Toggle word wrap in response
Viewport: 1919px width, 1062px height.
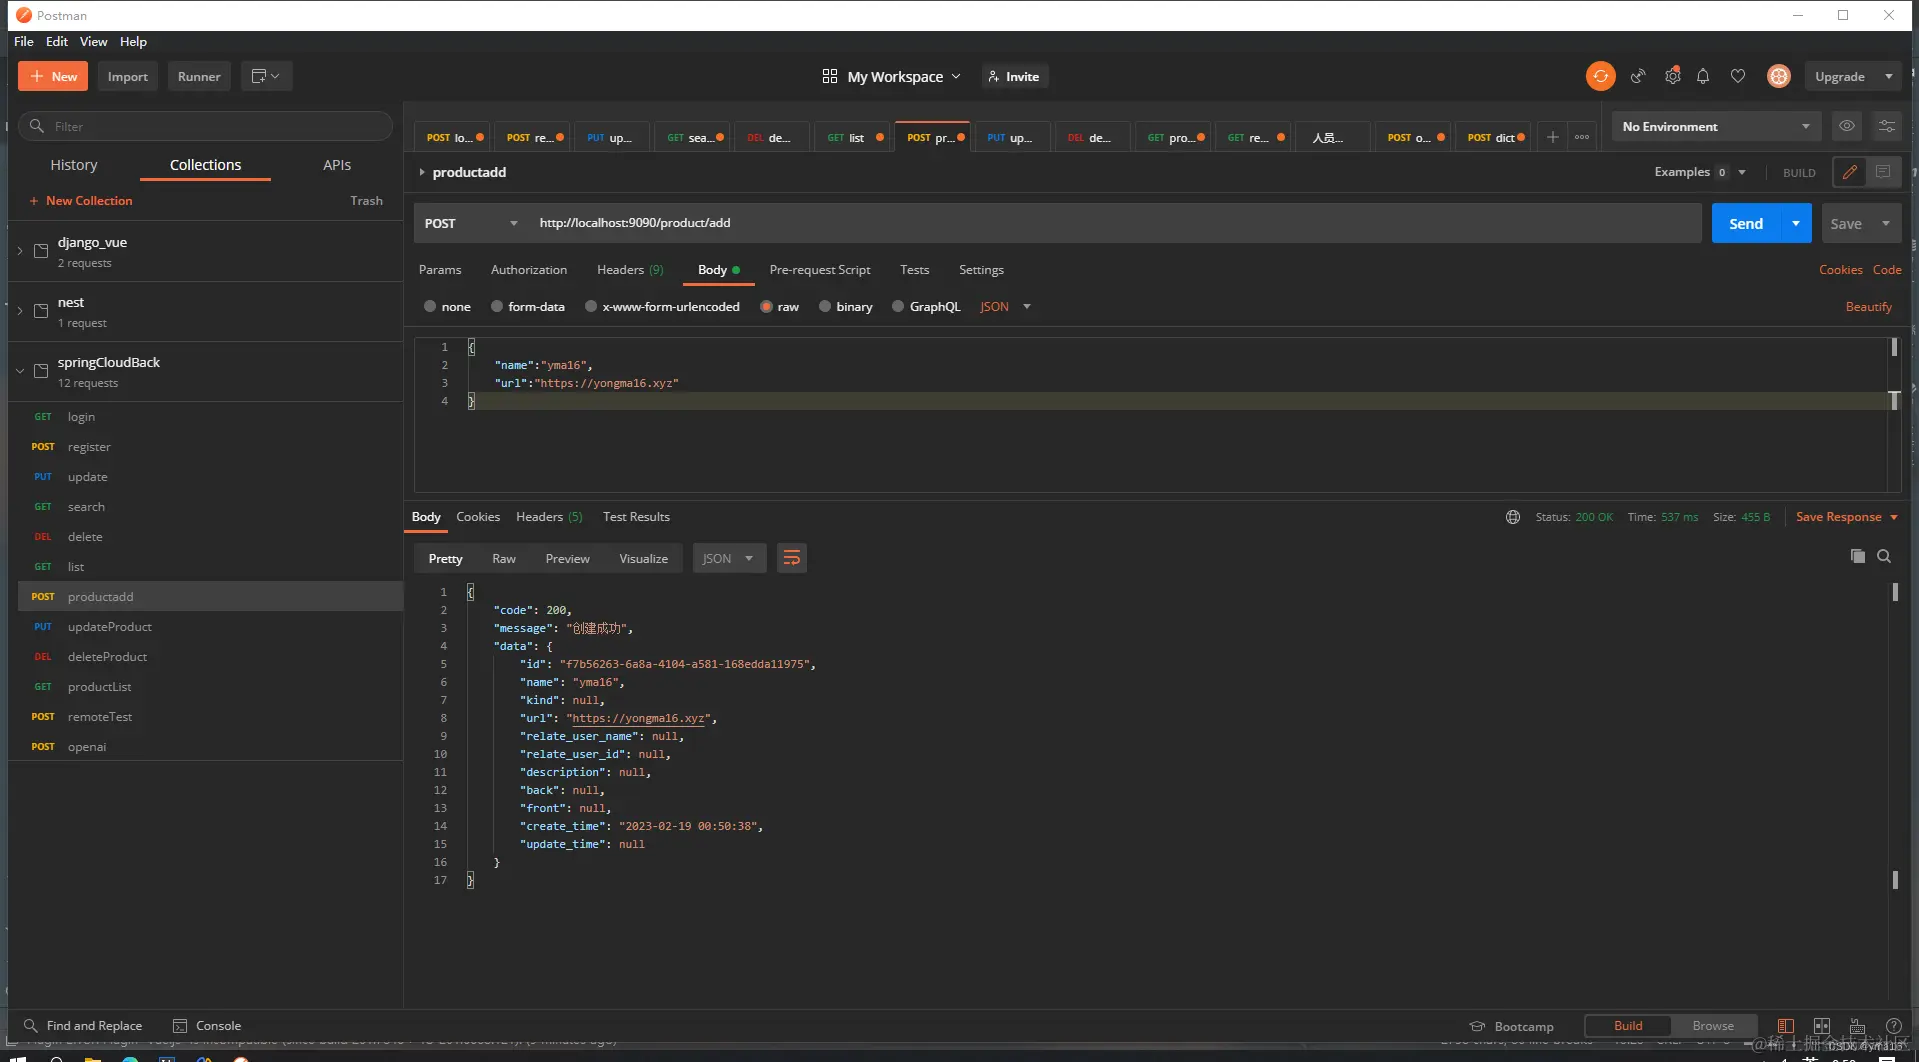pyautogui.click(x=791, y=558)
